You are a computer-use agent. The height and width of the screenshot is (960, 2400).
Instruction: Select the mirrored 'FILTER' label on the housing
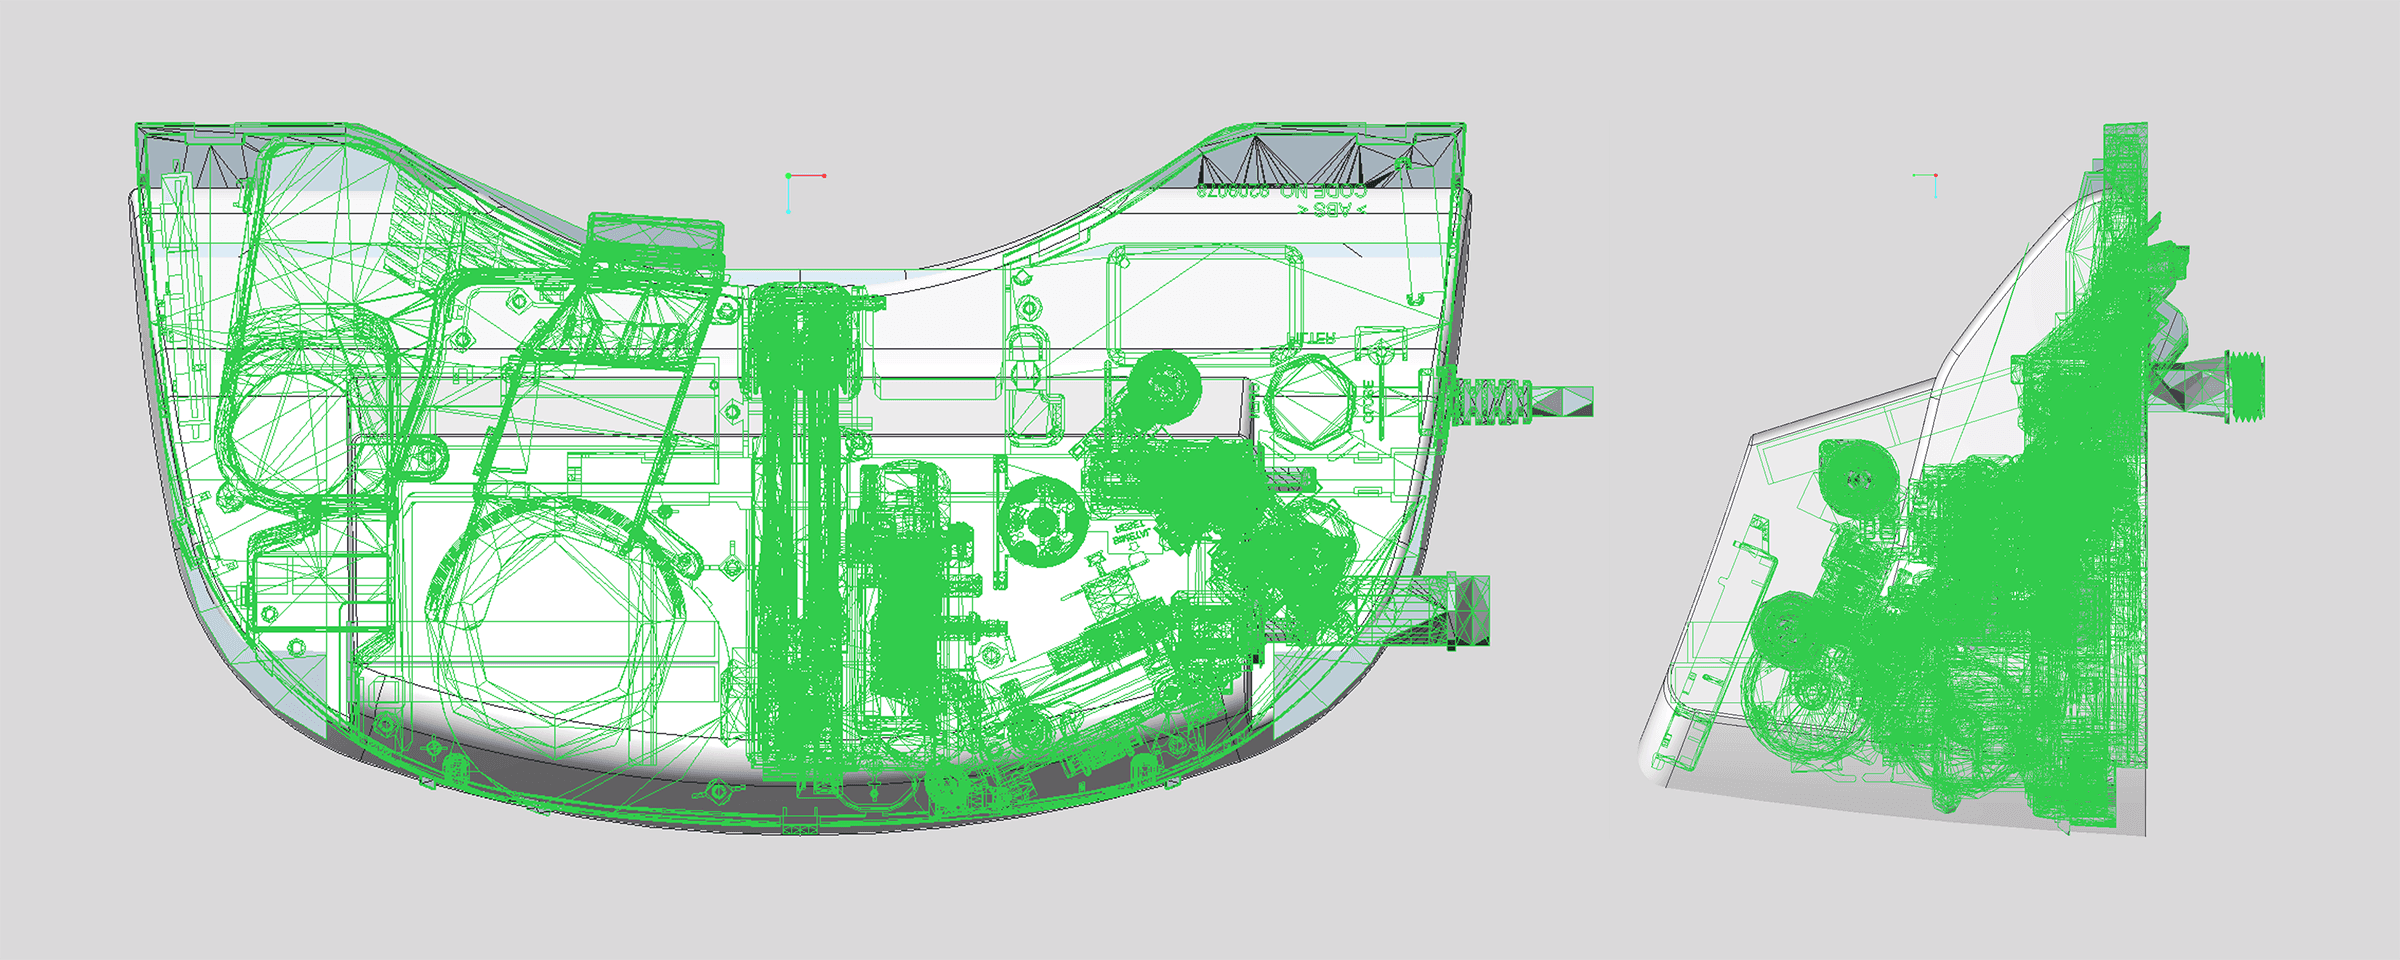1311,339
